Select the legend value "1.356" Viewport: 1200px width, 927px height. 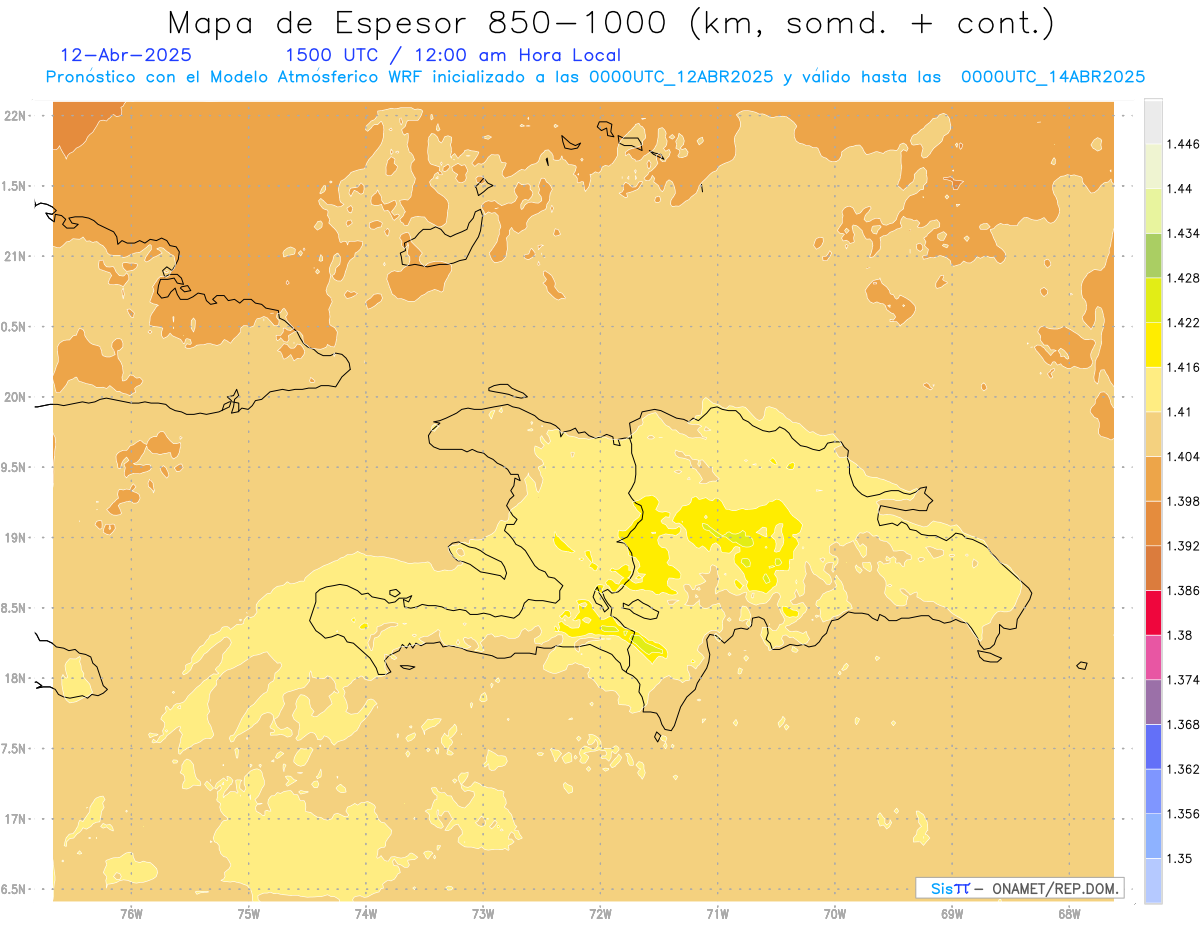point(1183,814)
